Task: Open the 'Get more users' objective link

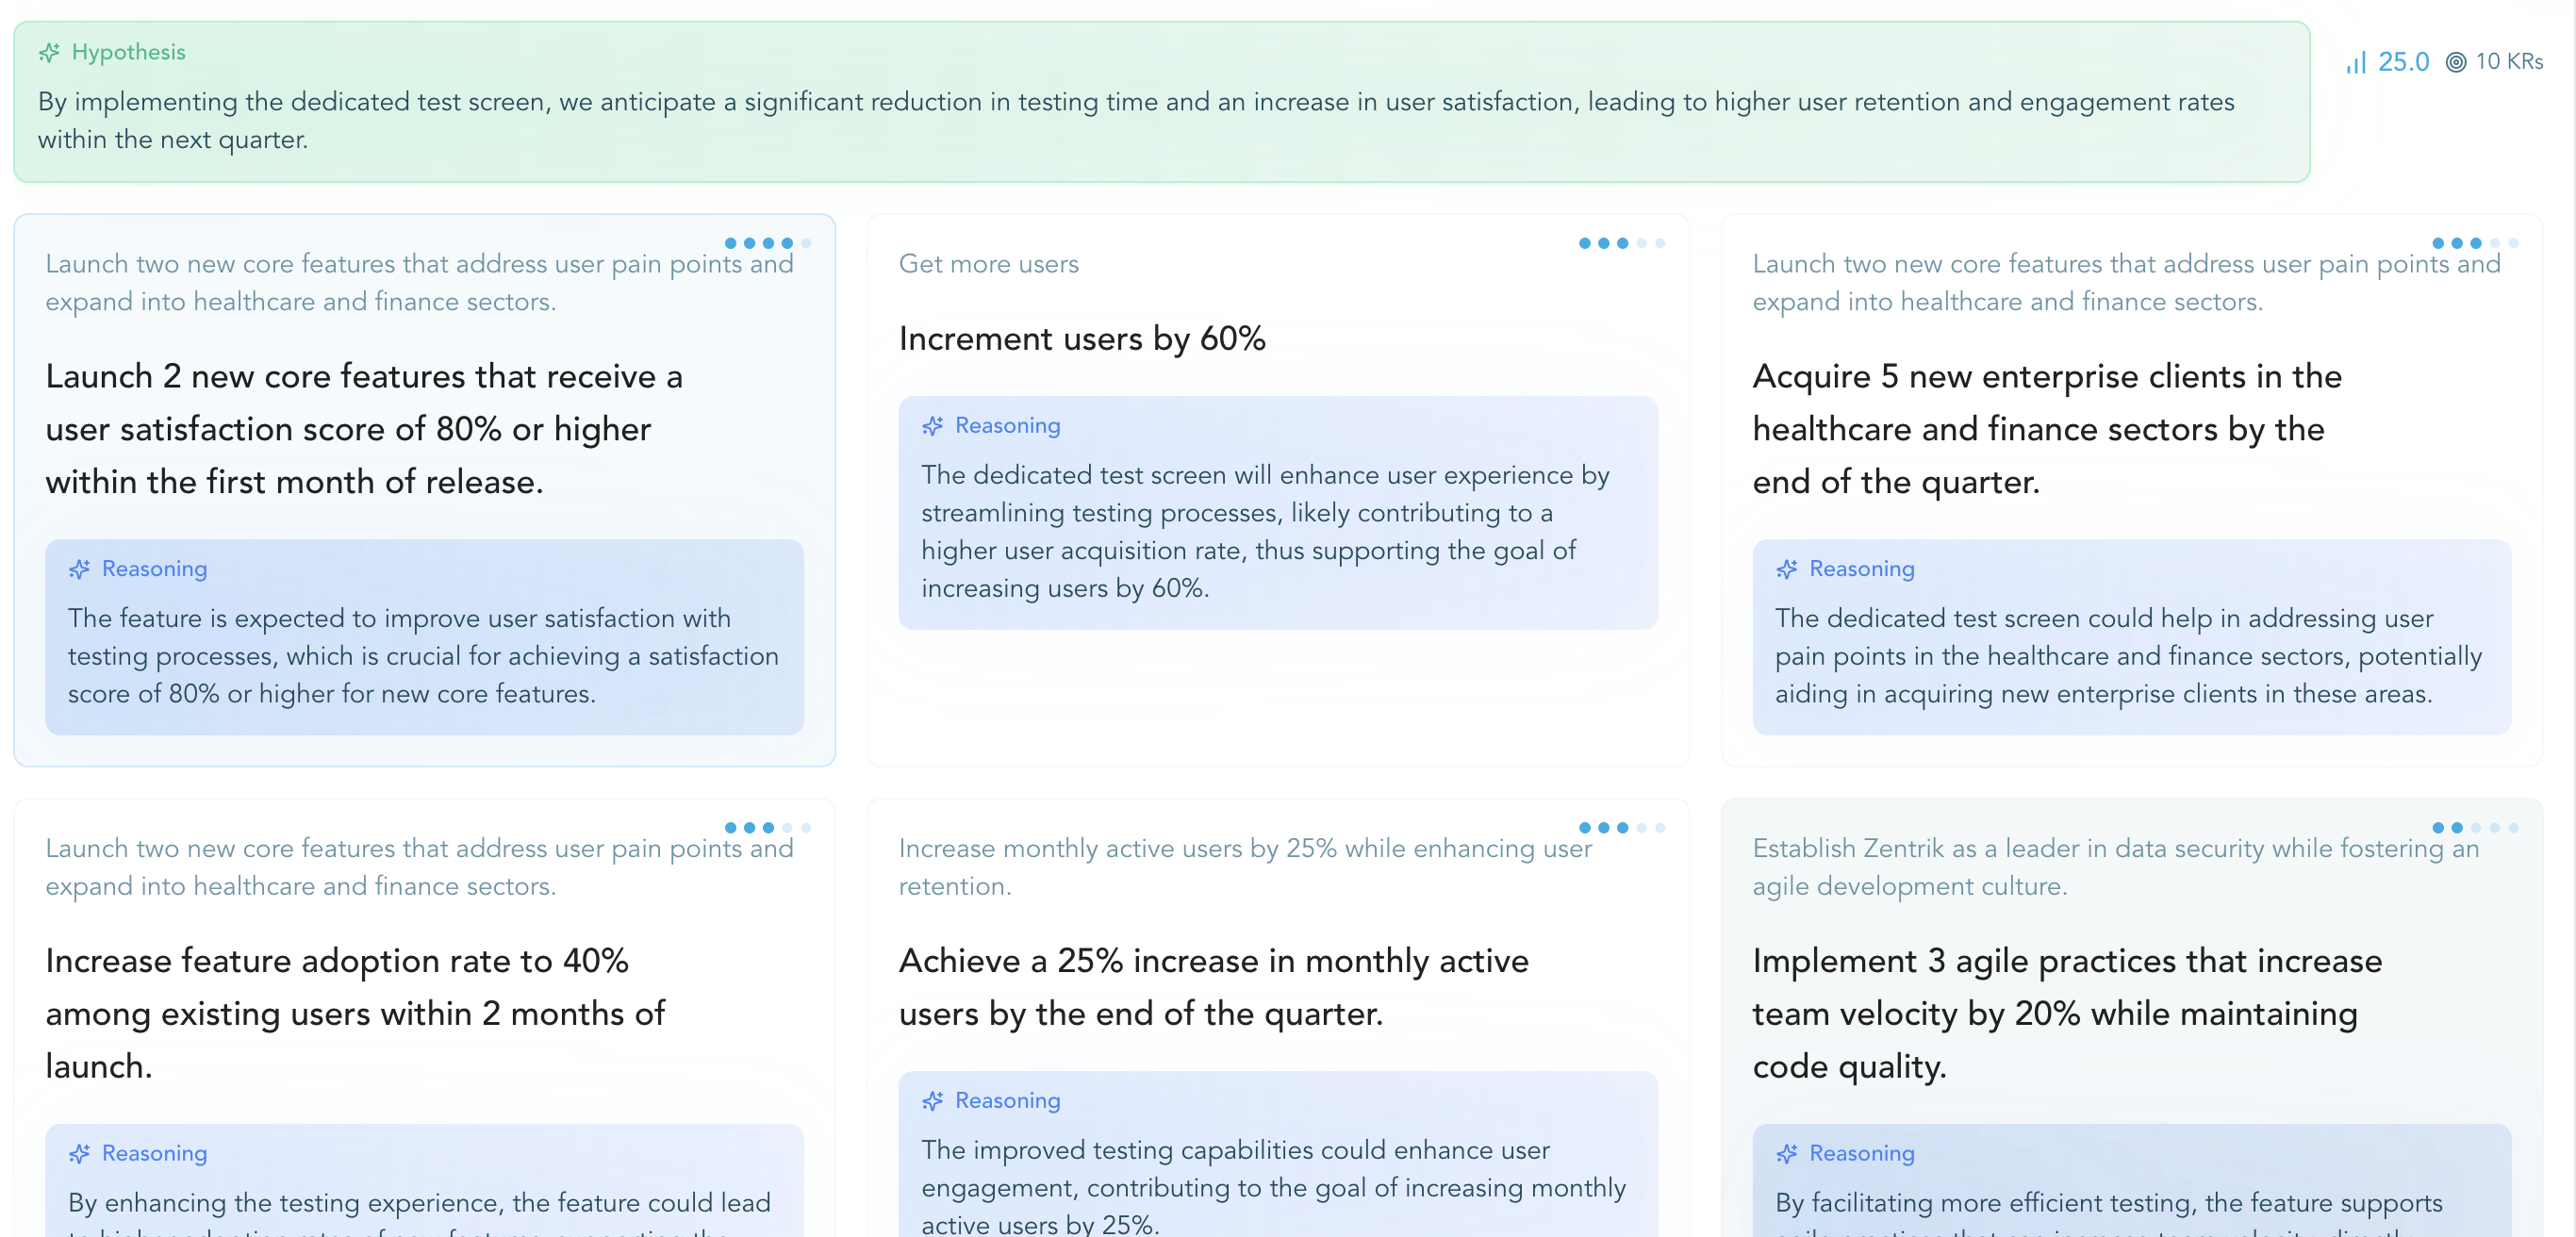Action: point(988,264)
